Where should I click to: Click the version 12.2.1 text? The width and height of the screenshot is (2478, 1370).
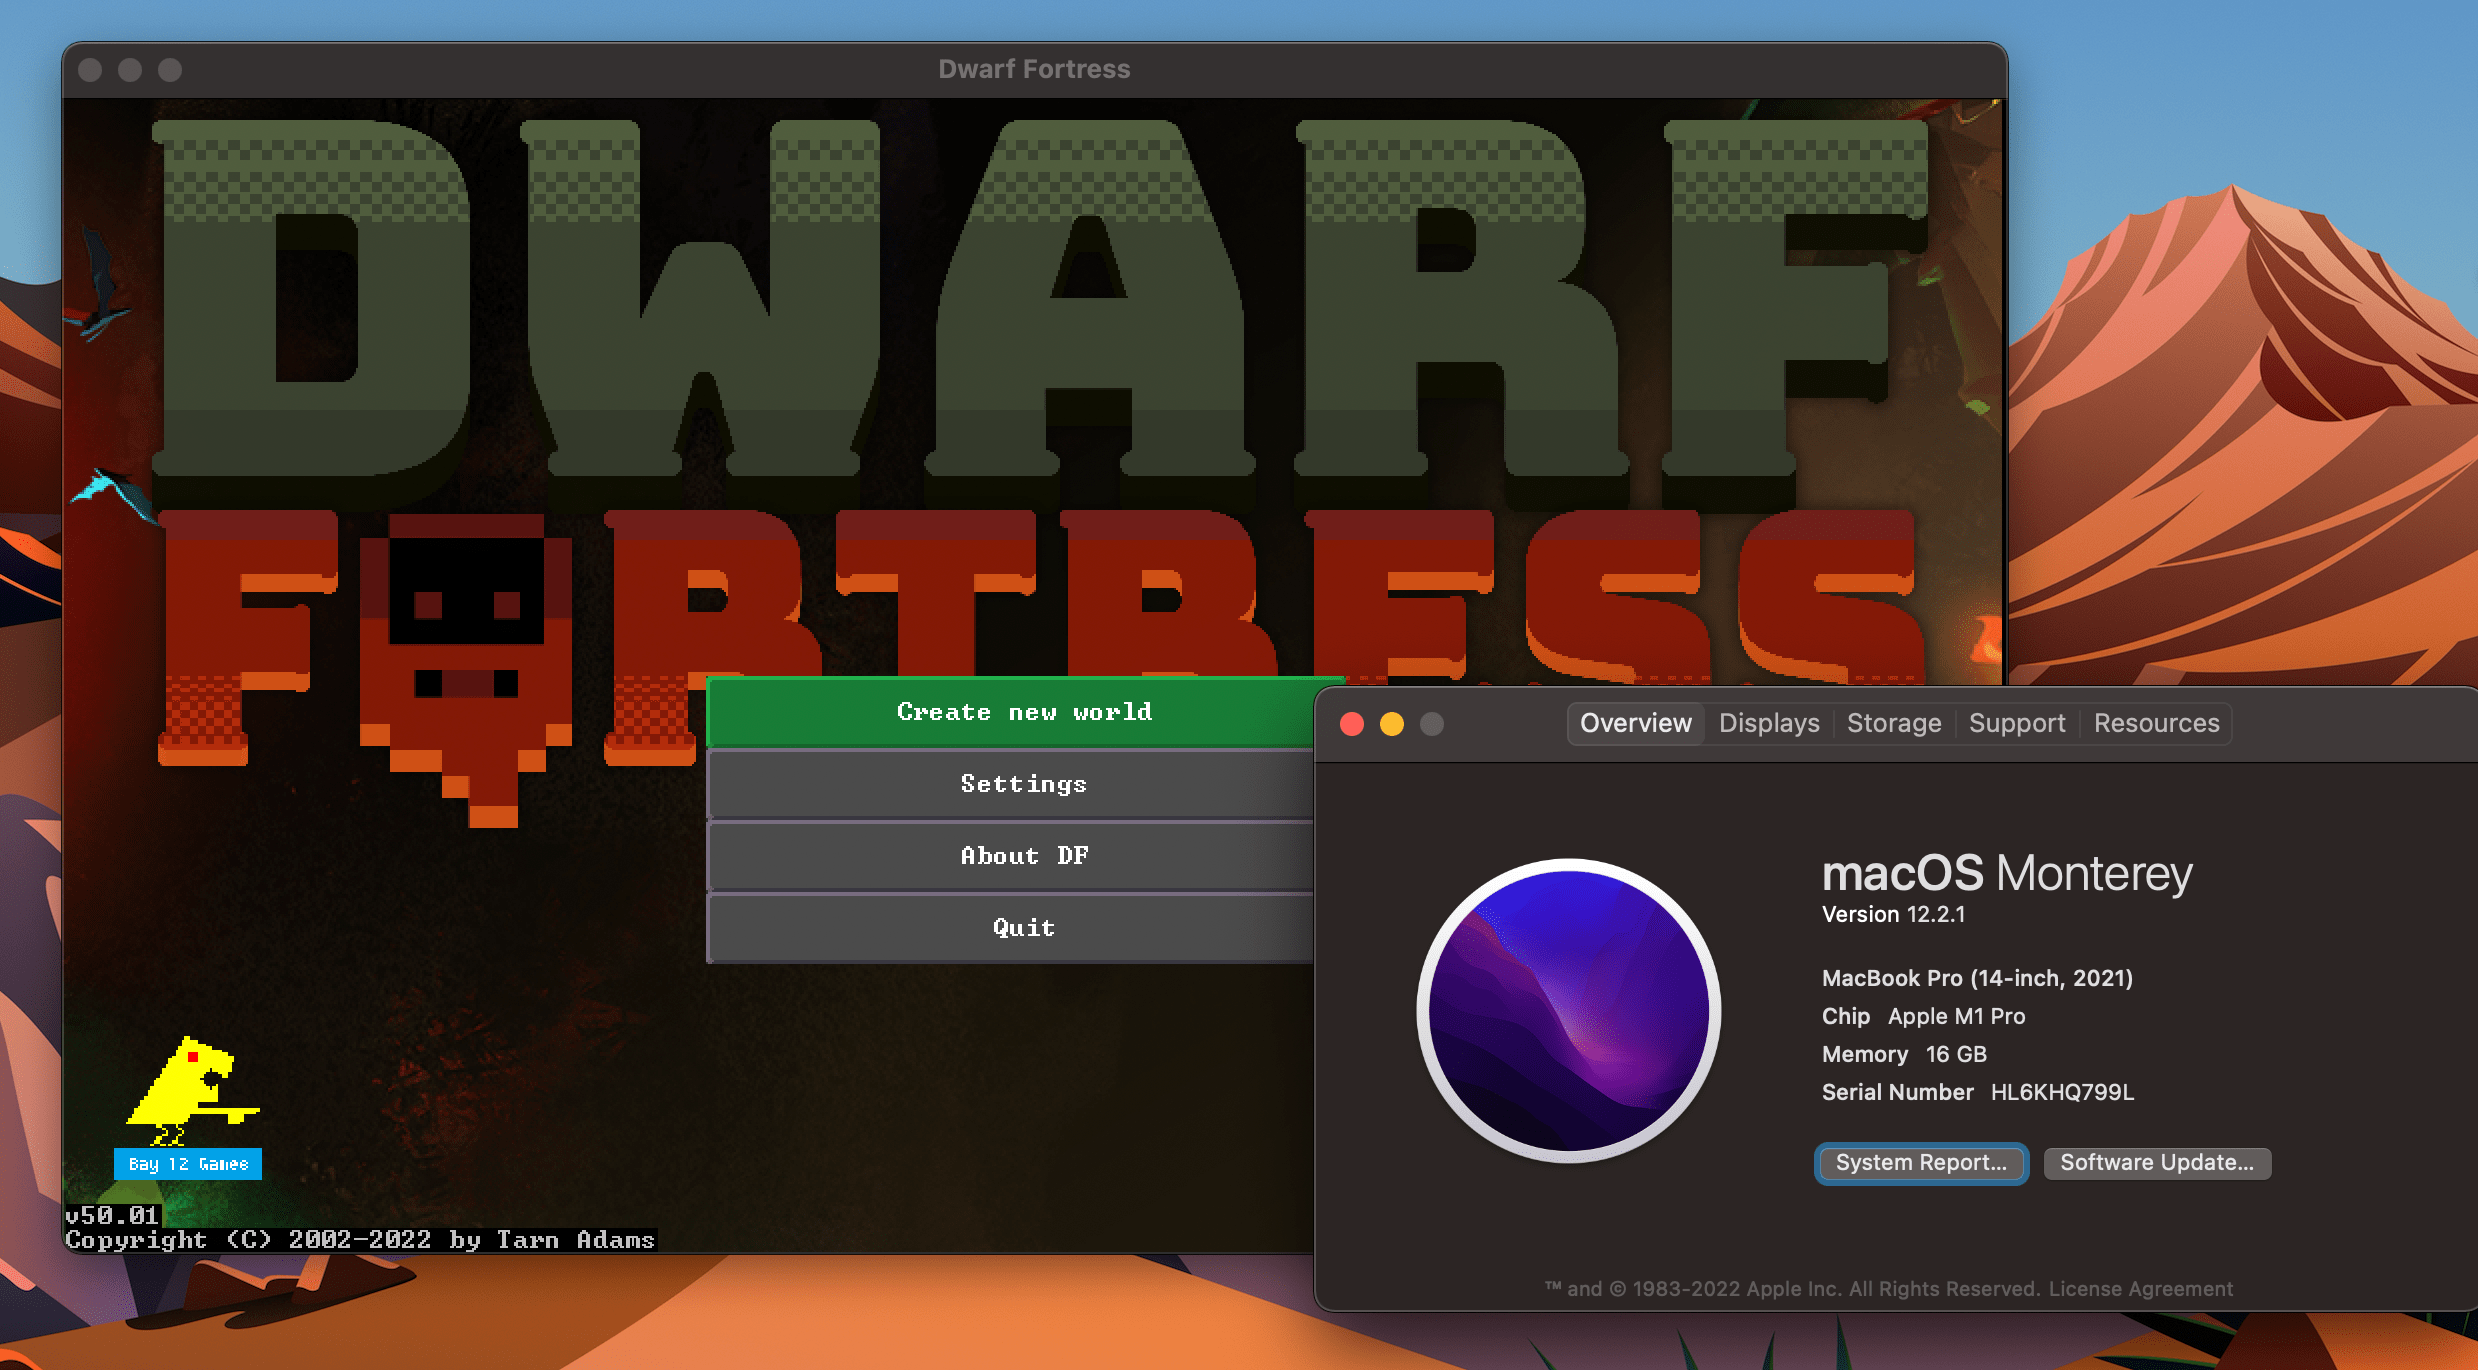coord(1895,913)
